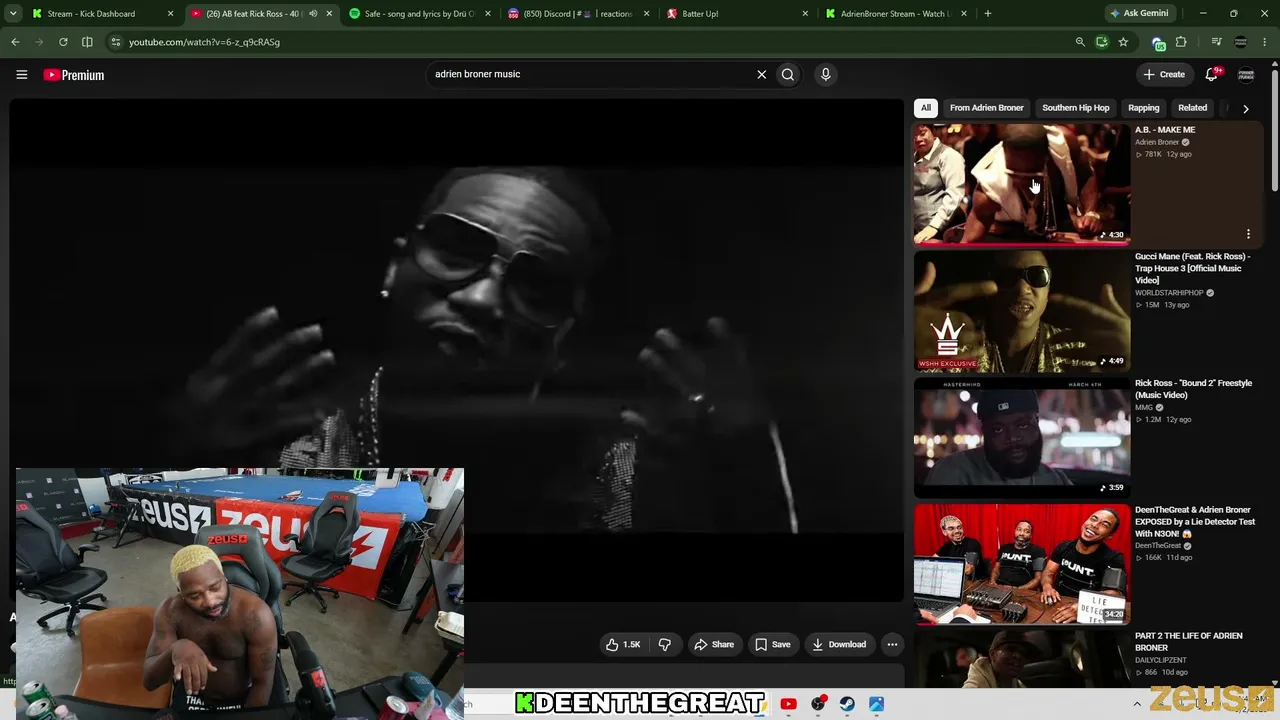1280x720 pixels.
Task: Dislike the video with thumbs down
Action: tap(664, 645)
